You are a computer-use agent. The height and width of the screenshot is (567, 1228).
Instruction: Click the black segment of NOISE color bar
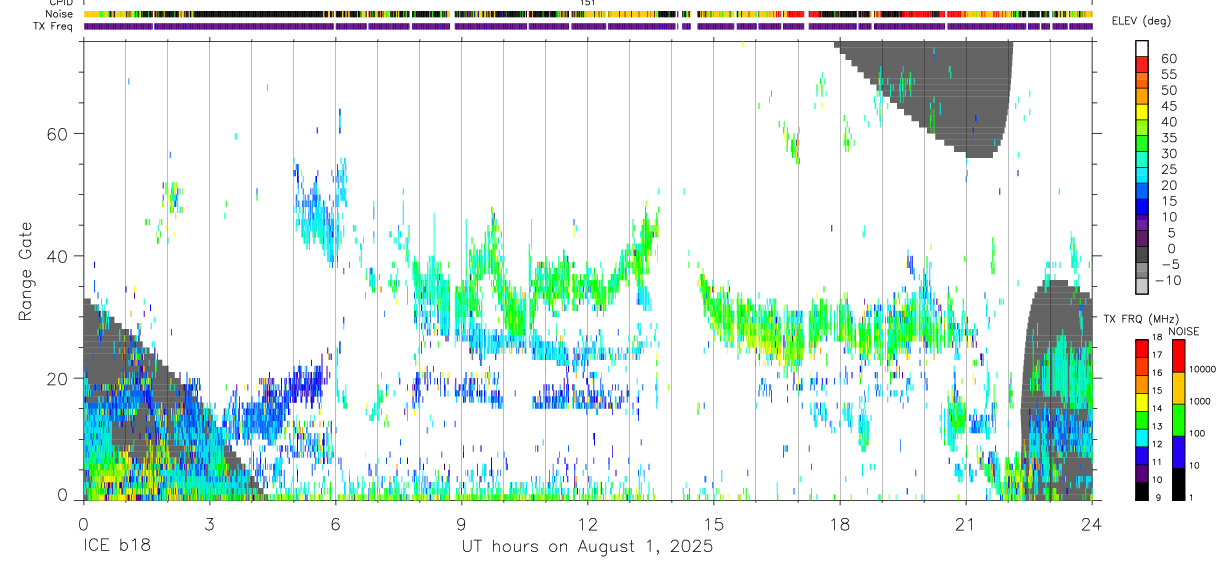tap(1178, 484)
